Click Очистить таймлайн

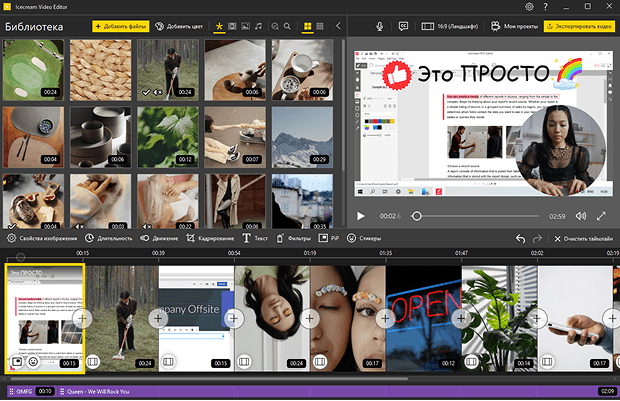[584, 239]
